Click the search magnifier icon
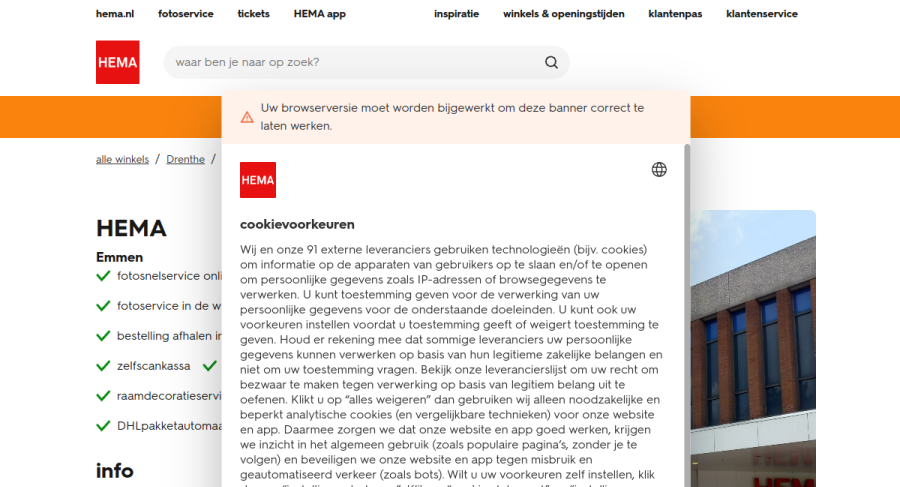Screen dimensions: 900x487 [551, 62]
